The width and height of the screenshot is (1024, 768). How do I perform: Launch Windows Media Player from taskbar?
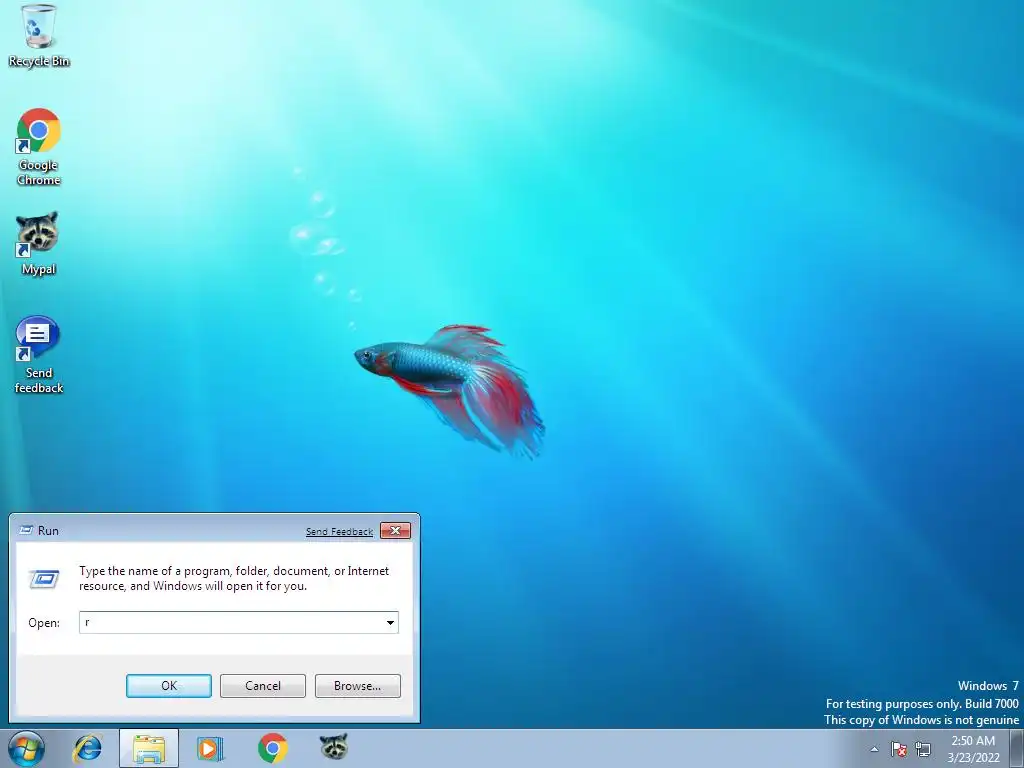210,748
